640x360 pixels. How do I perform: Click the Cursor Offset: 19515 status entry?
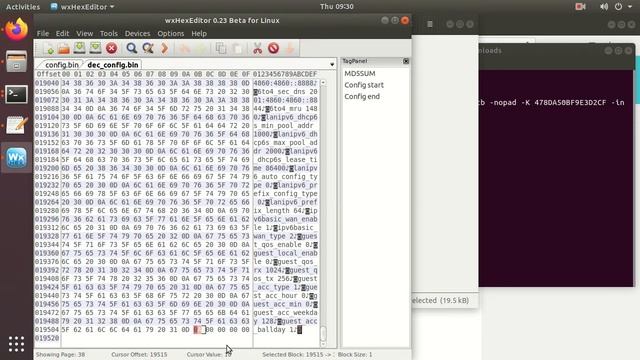point(139,354)
